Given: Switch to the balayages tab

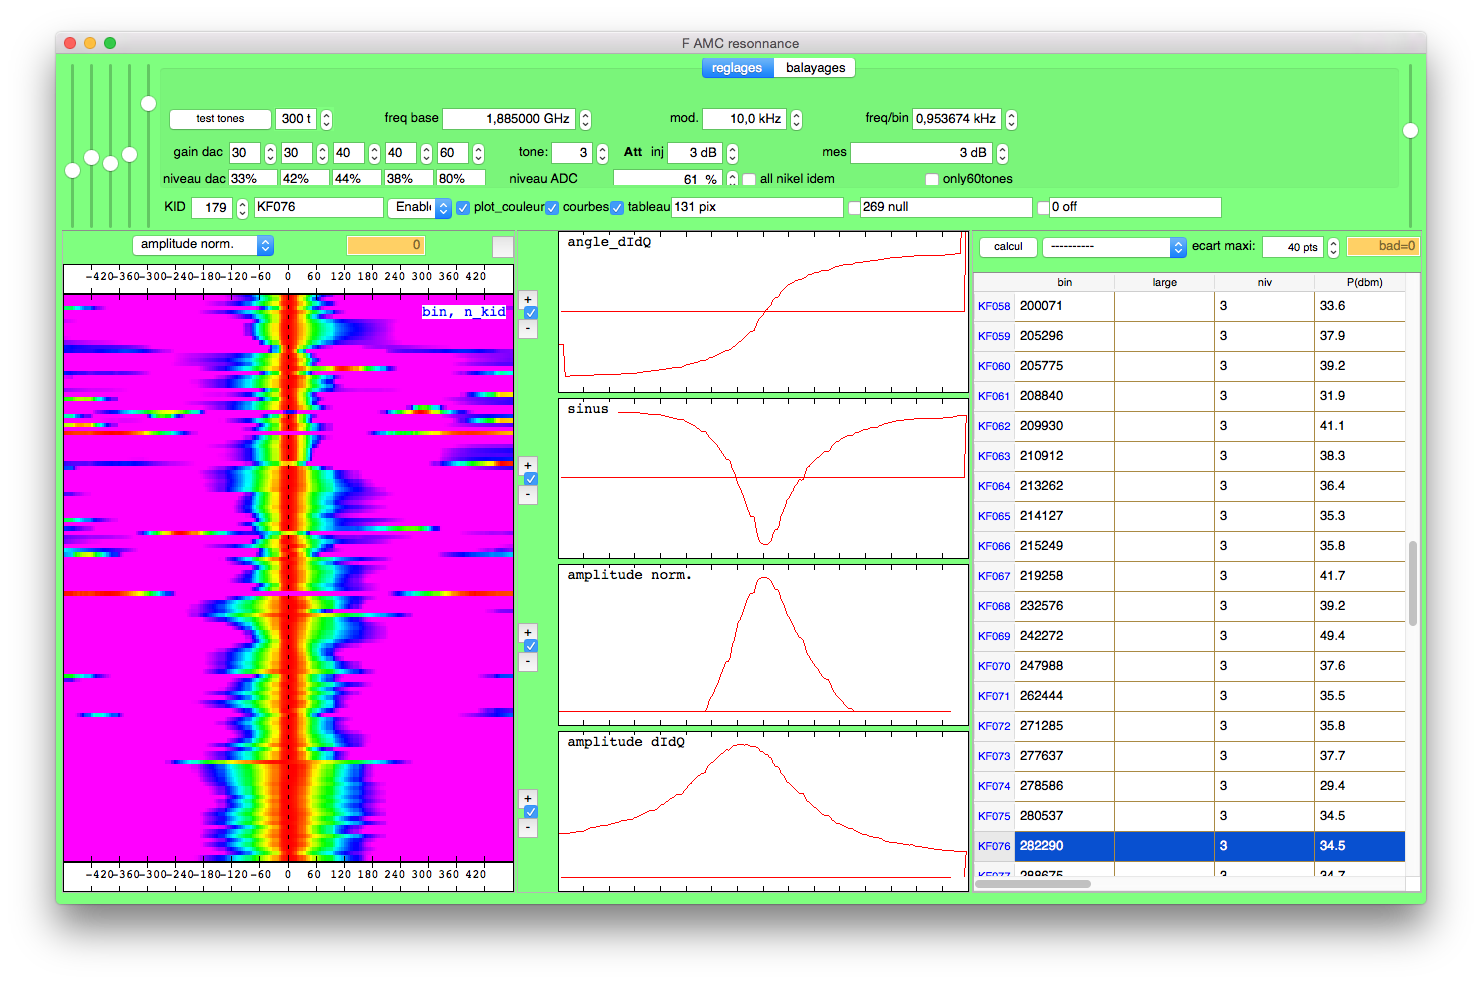Looking at the screenshot, I should click(x=815, y=68).
